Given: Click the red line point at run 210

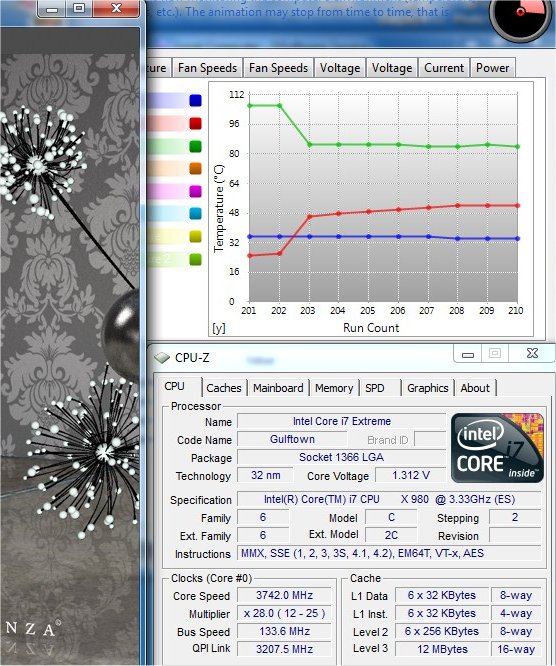Looking at the screenshot, I should click(x=517, y=206).
